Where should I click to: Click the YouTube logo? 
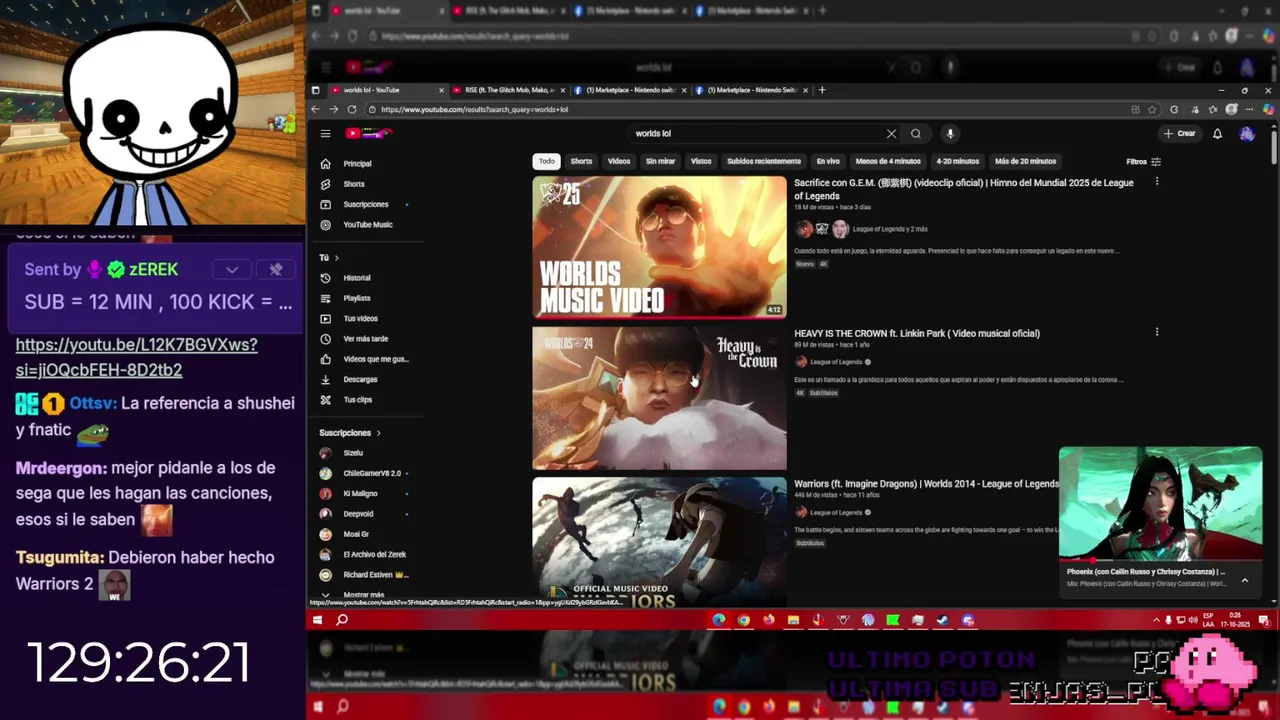369,133
